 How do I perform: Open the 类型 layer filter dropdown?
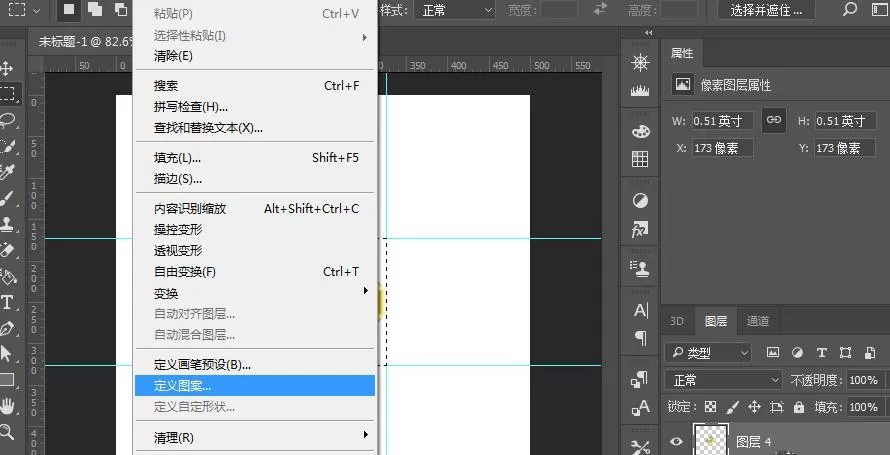coord(708,352)
